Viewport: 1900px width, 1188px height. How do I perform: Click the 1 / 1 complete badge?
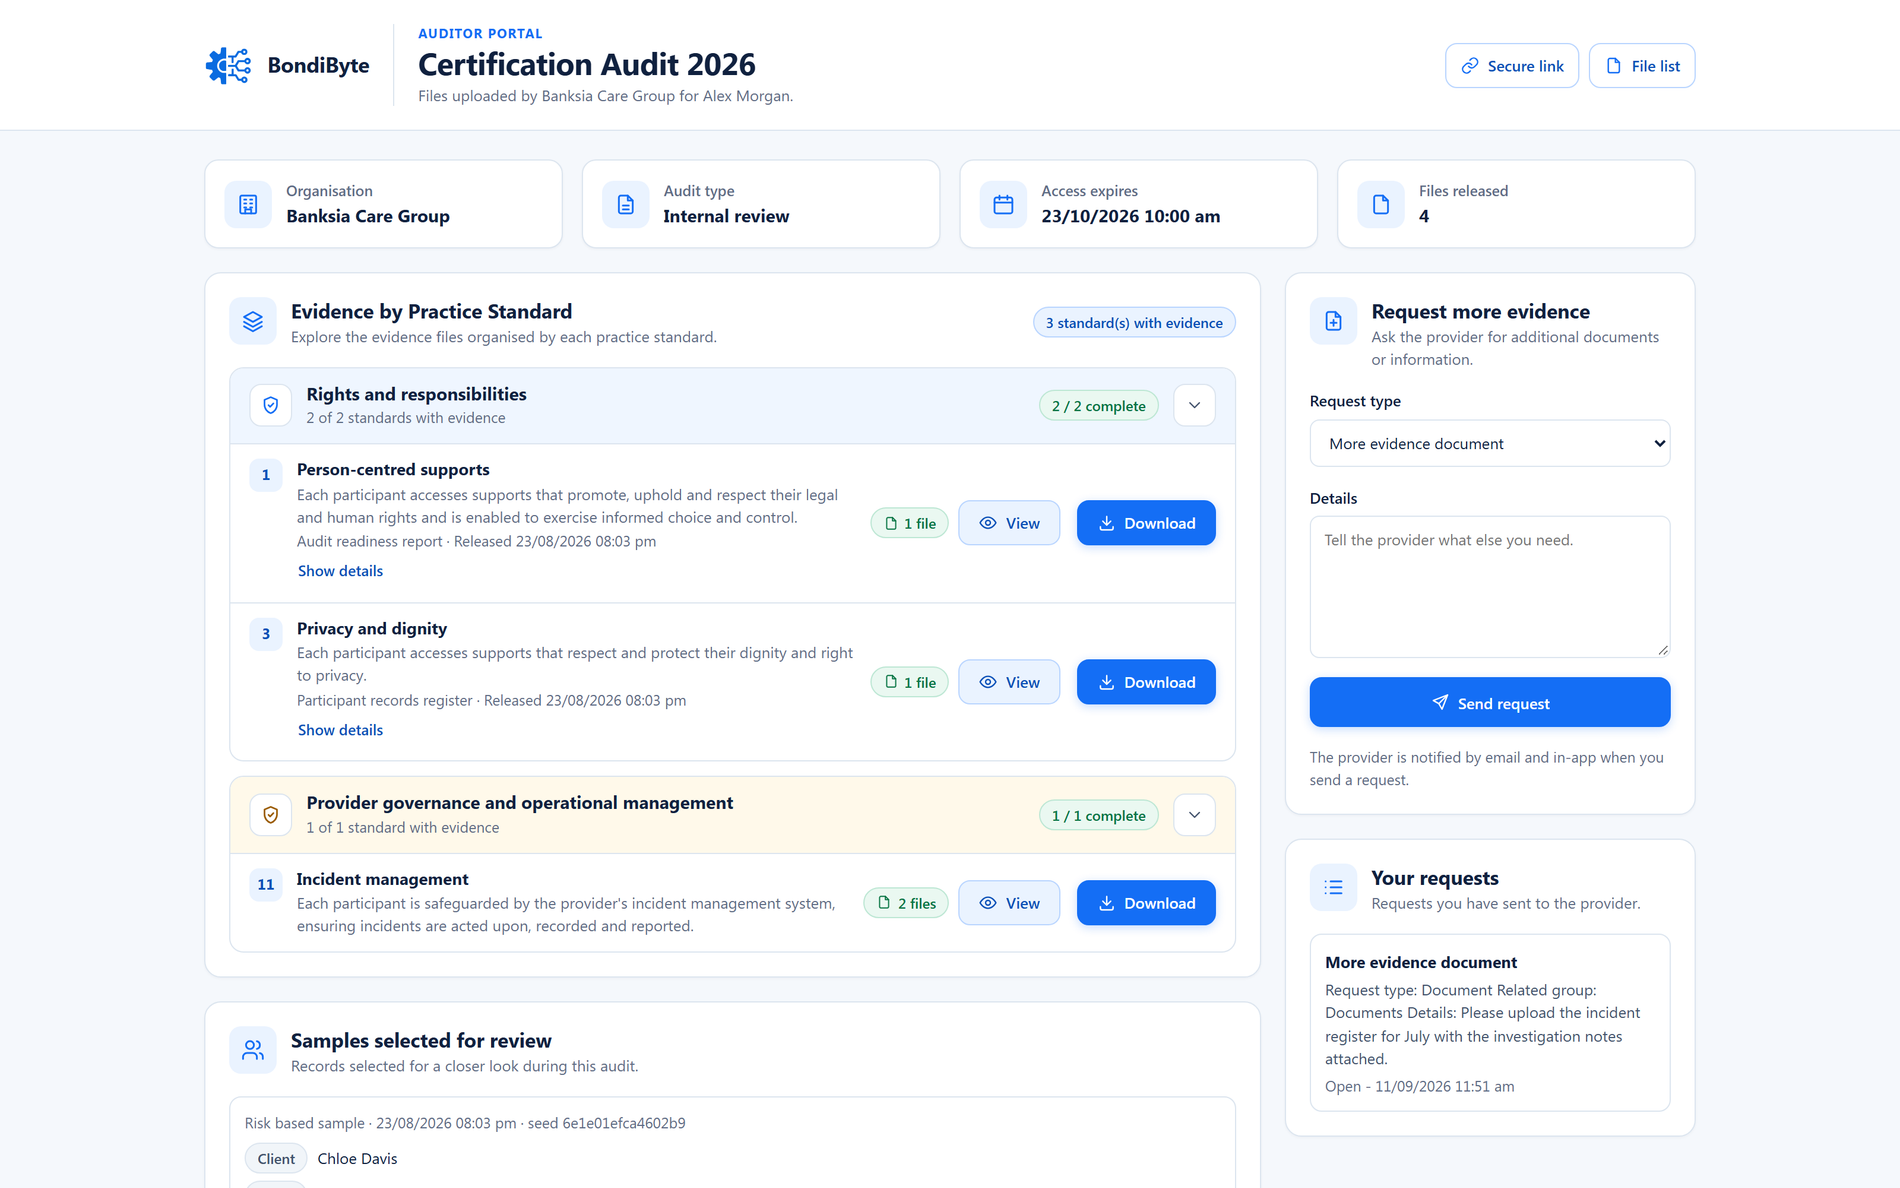pyautogui.click(x=1099, y=816)
